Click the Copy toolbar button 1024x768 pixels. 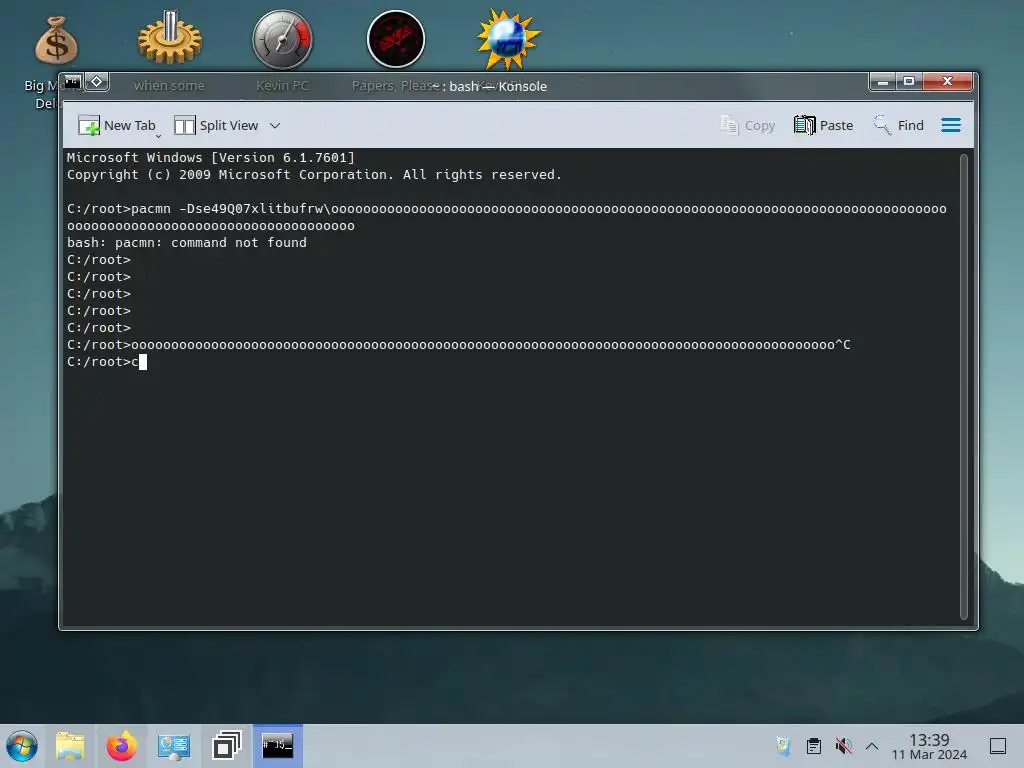point(748,125)
